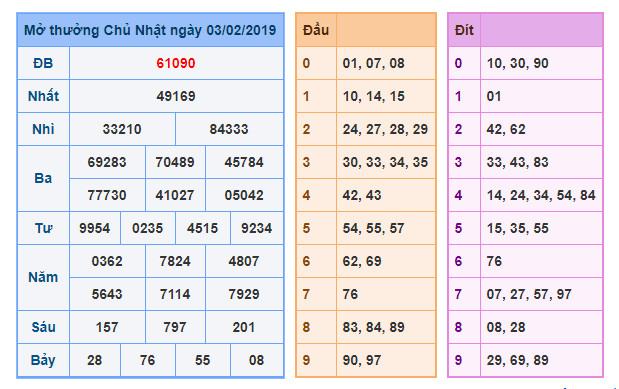Click Đít row values '42, 62'
619x389 pixels.
[x=506, y=129]
